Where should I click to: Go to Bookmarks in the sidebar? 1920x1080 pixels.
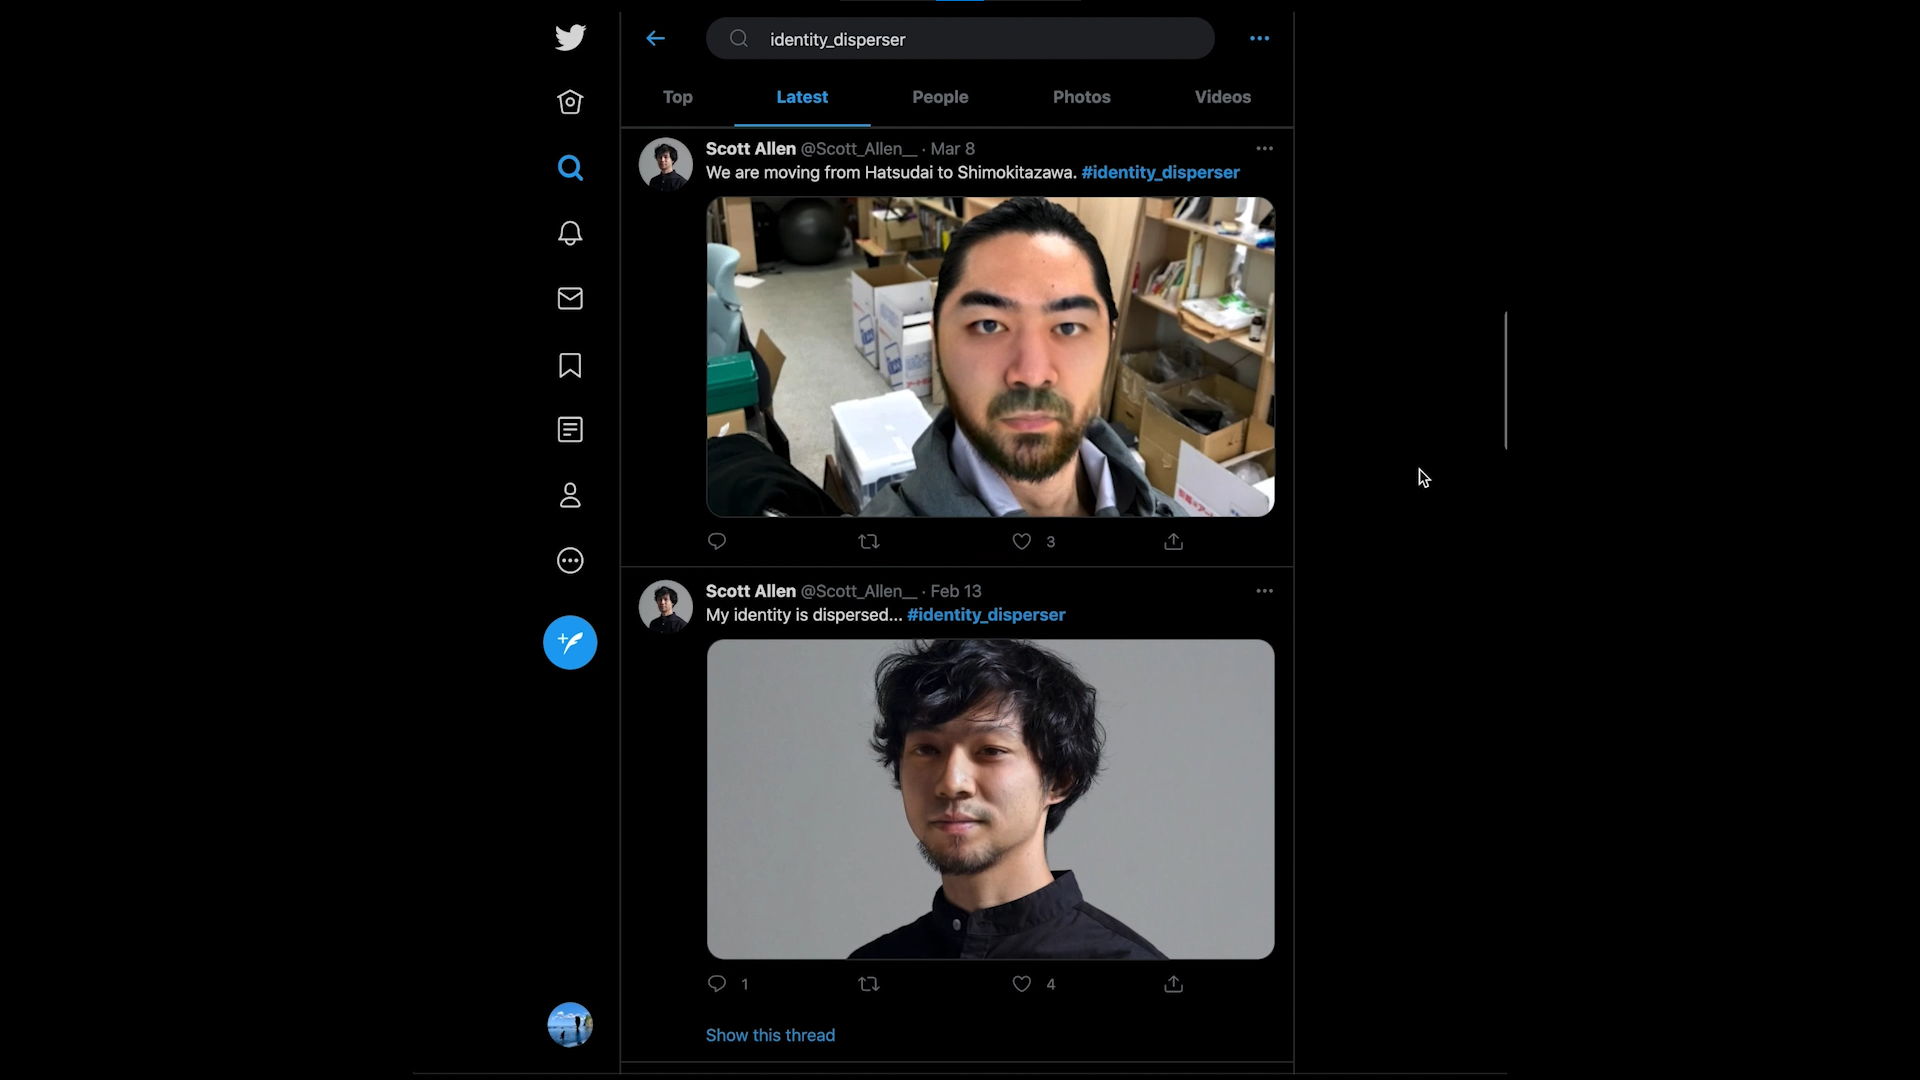pyautogui.click(x=570, y=365)
